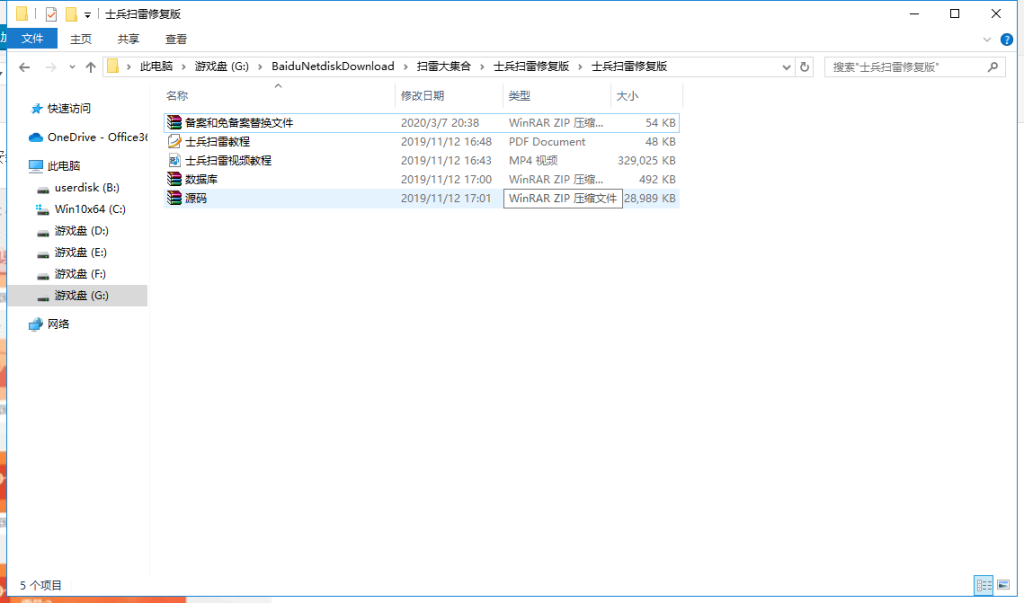1024x603 pixels.
Task: Expand address bar history dropdown
Action: point(786,67)
